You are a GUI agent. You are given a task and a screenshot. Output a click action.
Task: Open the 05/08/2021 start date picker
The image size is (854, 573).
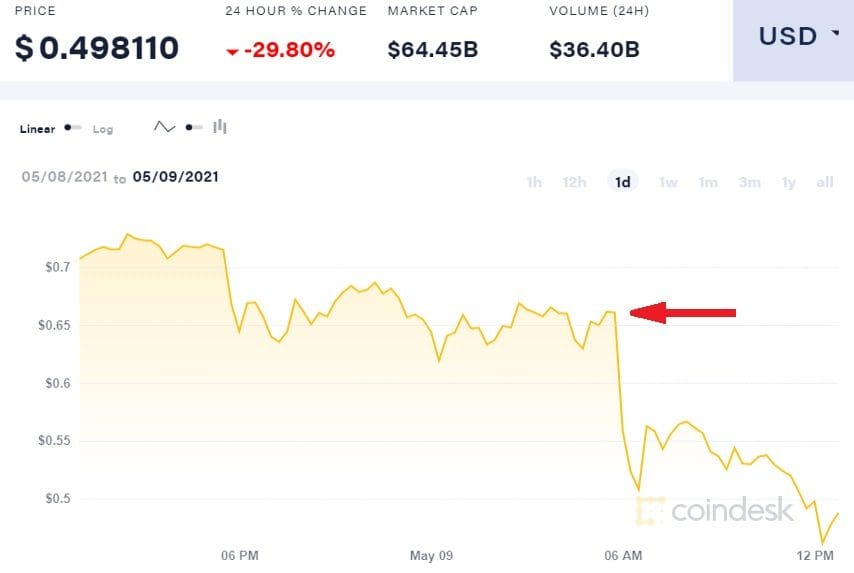[x=65, y=177]
